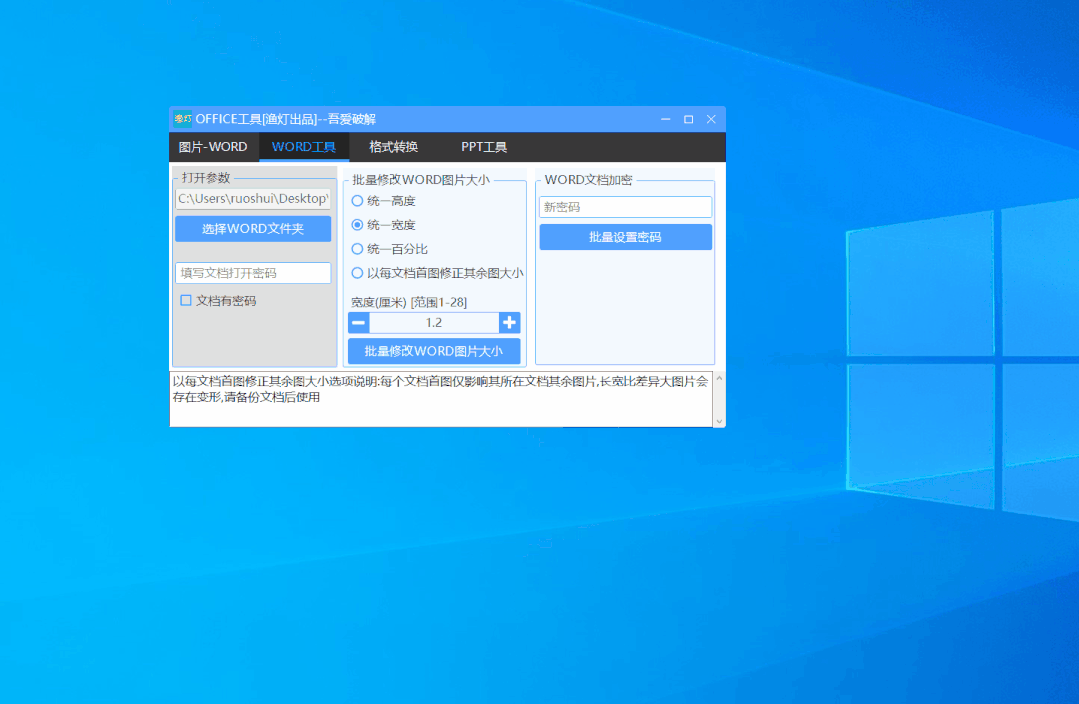
Task: Increase width with the plus button
Action: coord(509,323)
